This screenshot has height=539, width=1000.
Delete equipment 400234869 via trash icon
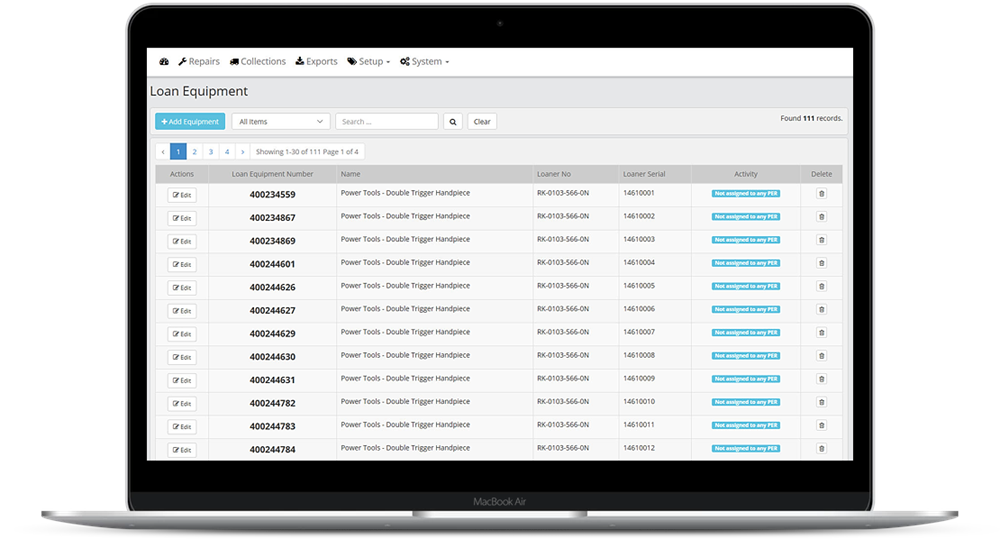[x=821, y=240]
